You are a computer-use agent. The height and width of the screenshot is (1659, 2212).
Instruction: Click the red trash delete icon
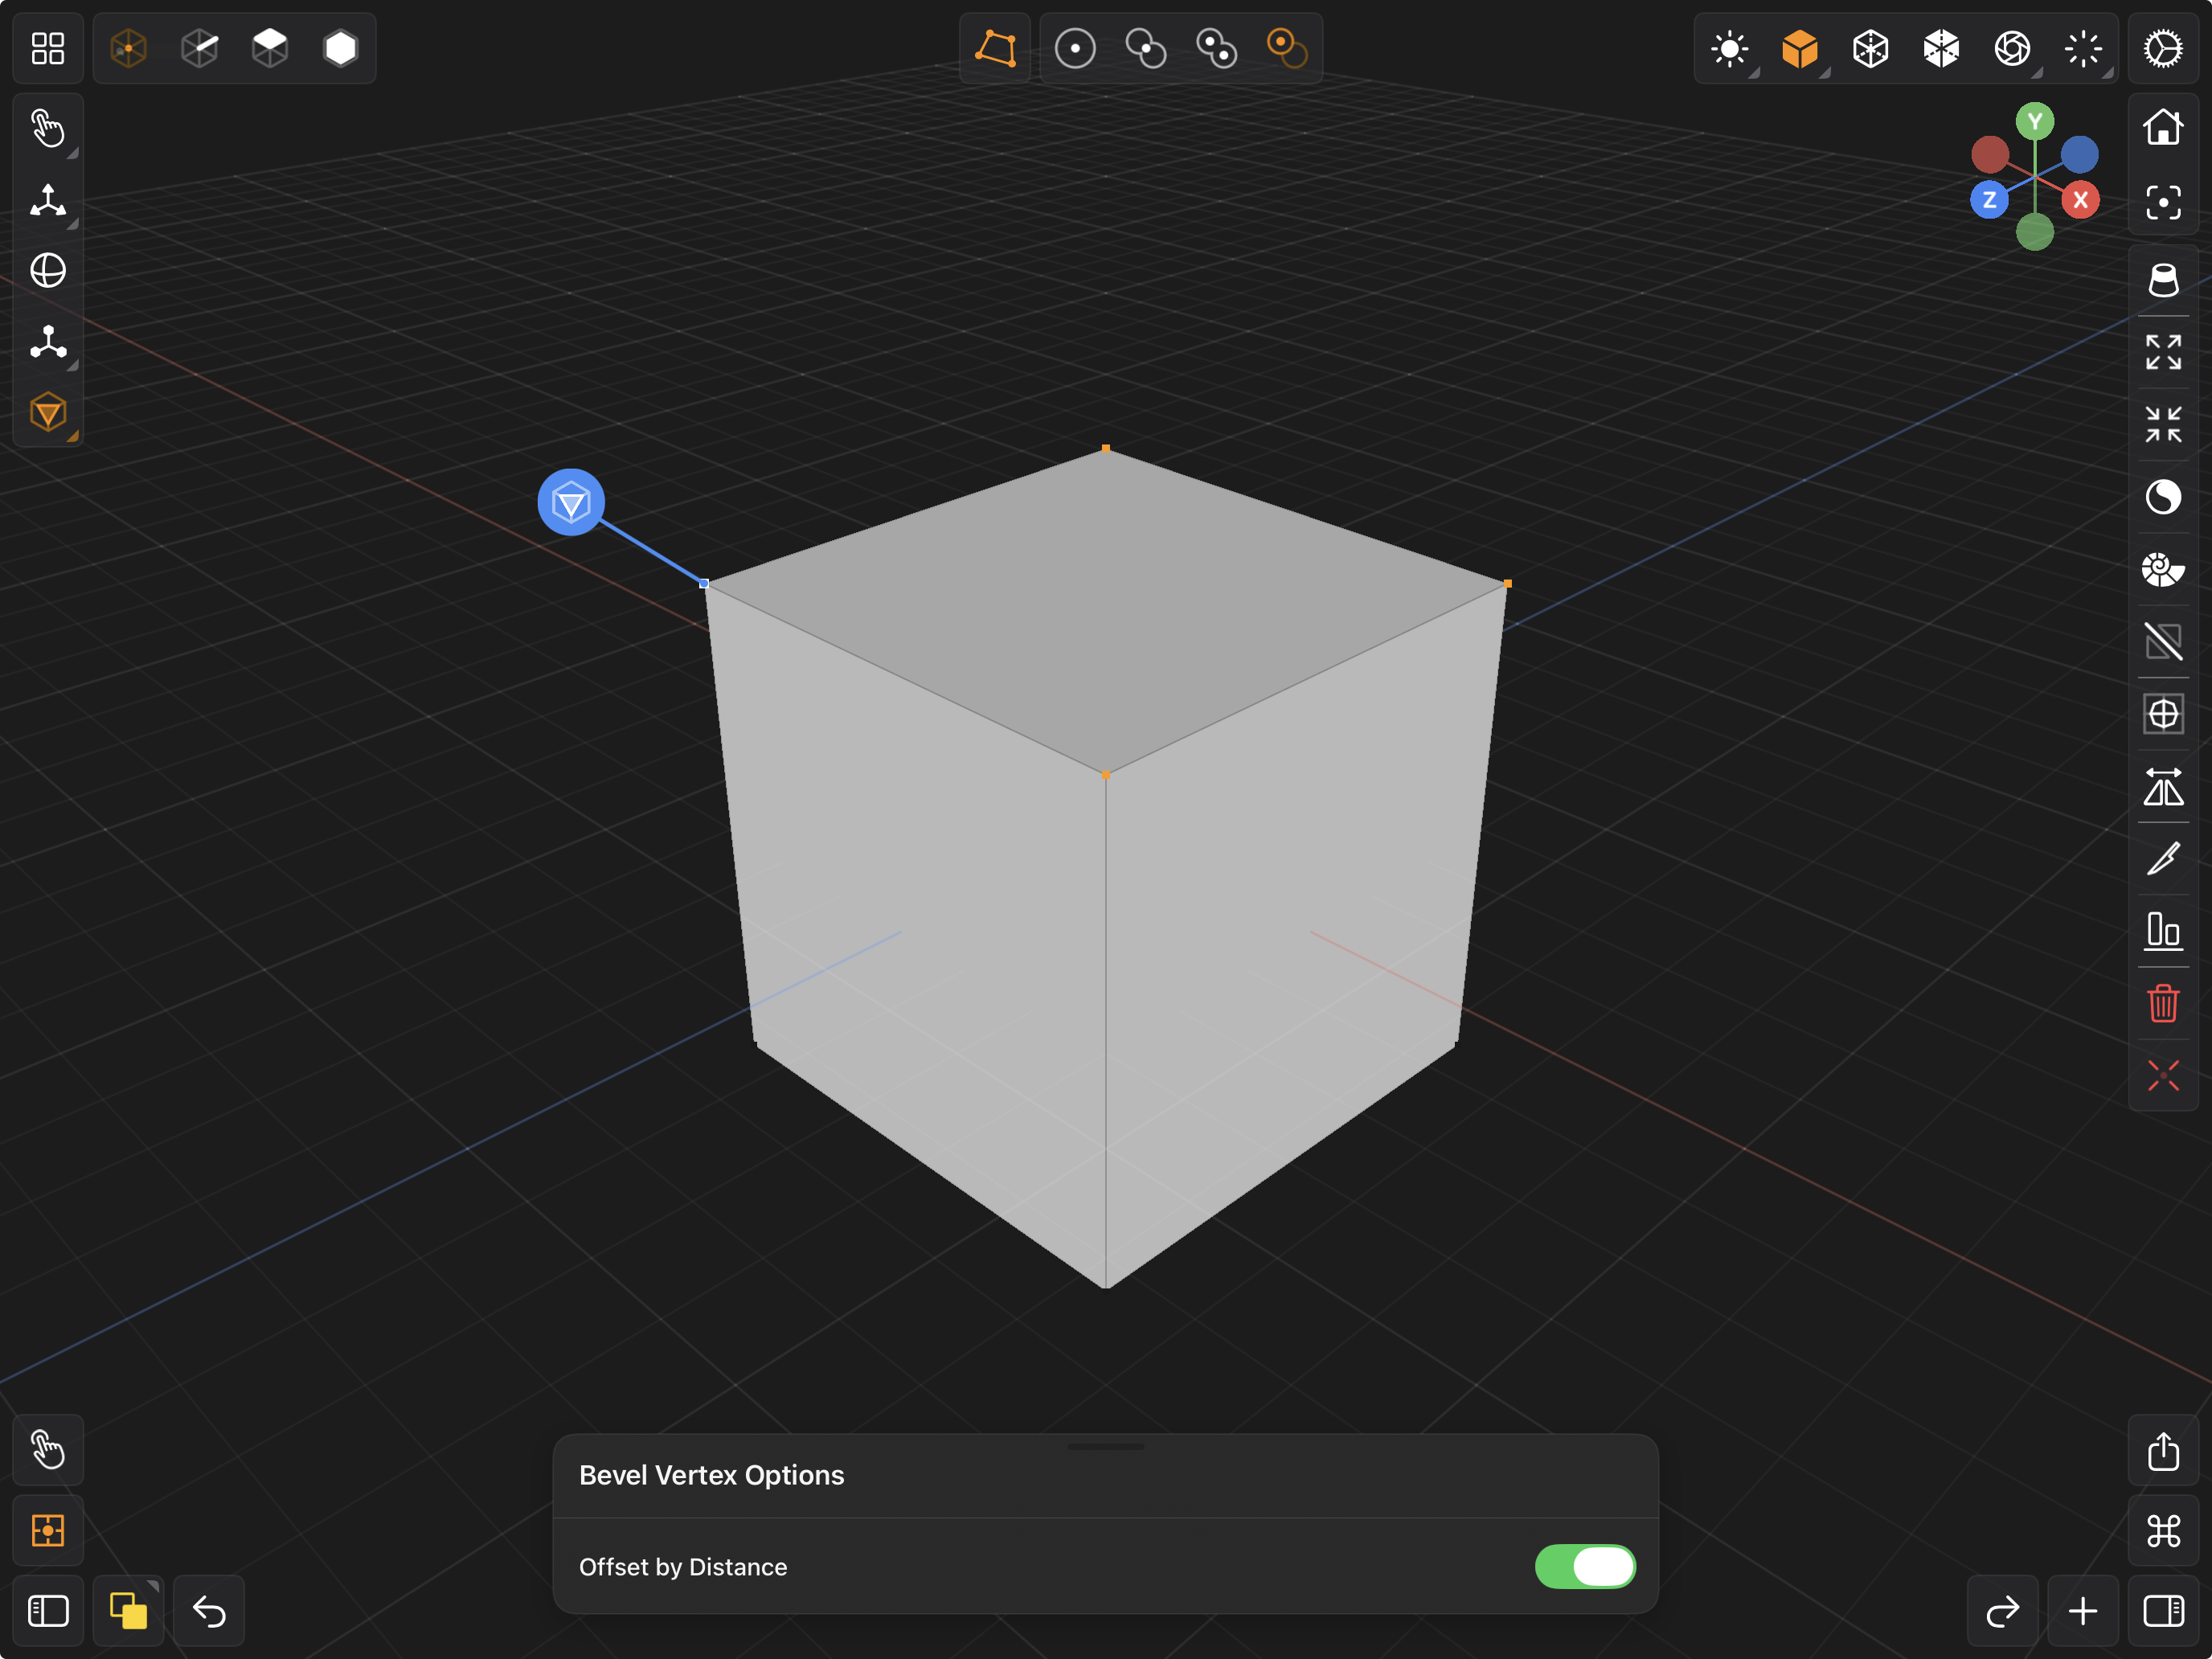[2163, 1003]
